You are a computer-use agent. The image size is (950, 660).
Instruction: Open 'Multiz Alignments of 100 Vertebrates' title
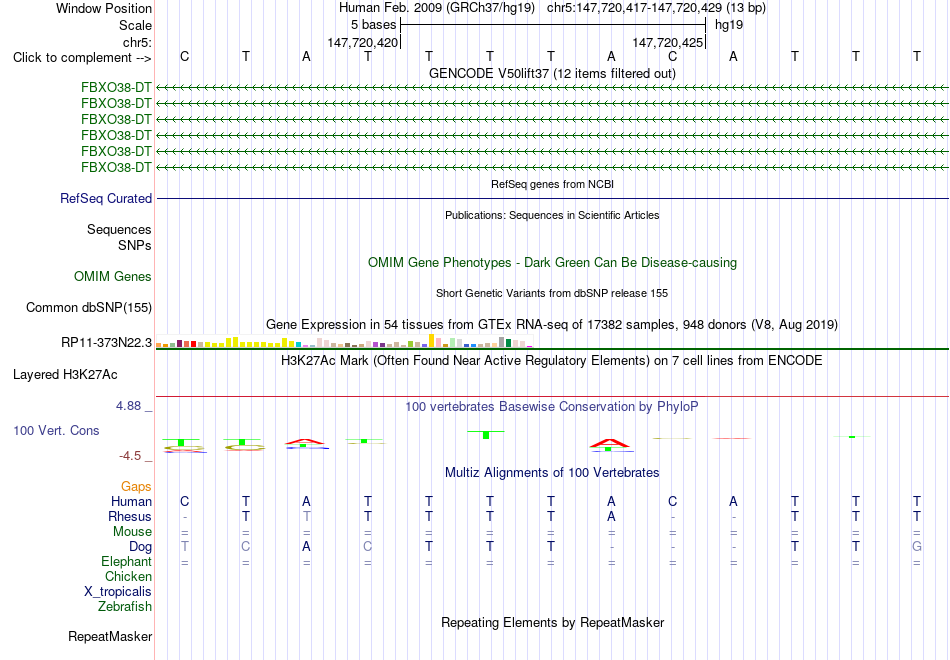(552, 472)
